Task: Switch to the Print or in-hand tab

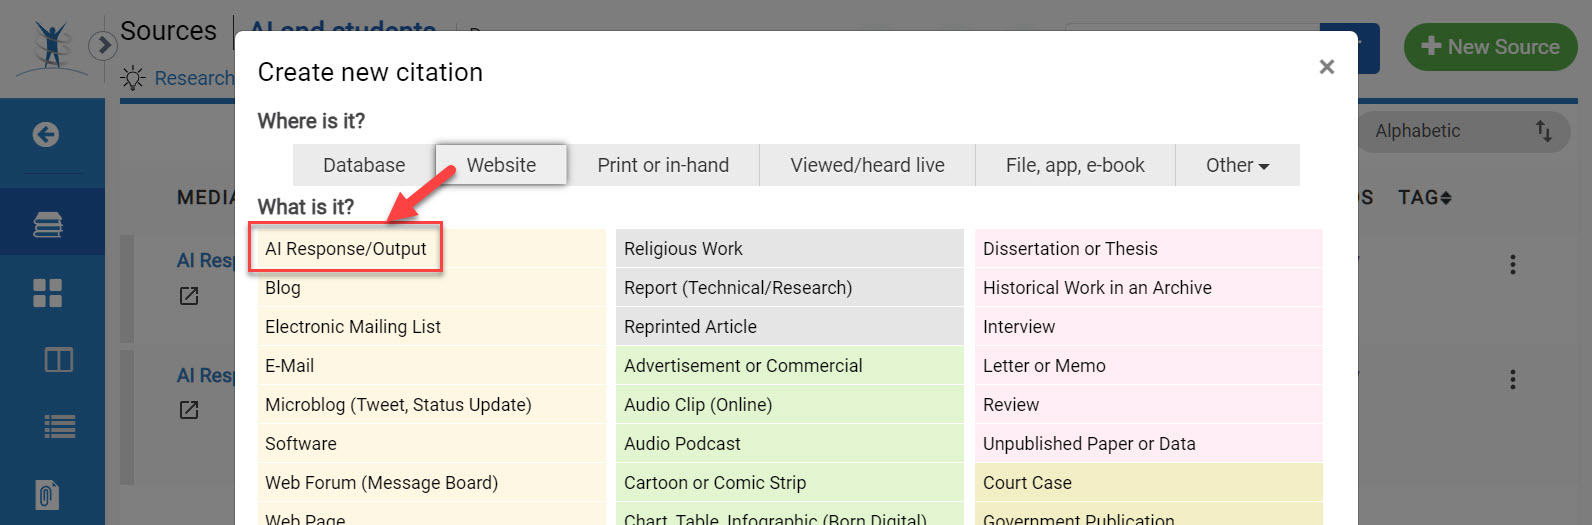Action: [x=663, y=165]
